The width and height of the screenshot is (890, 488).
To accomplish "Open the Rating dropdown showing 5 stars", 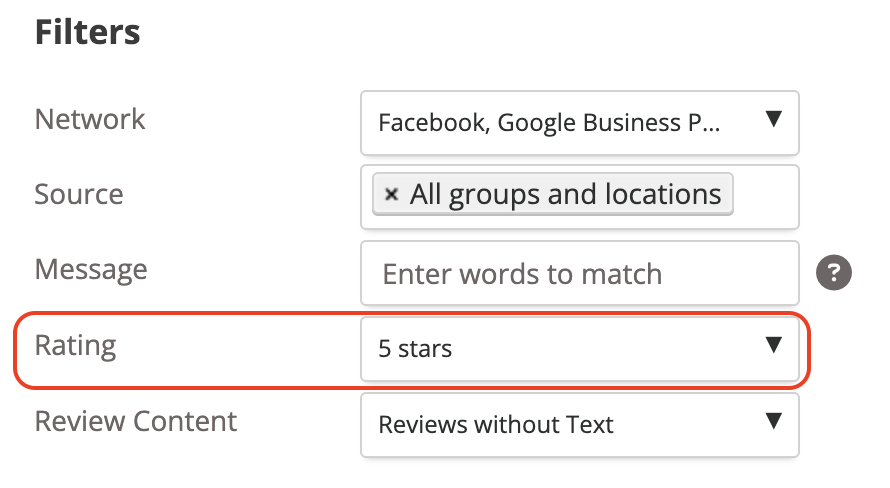I will click(580, 348).
